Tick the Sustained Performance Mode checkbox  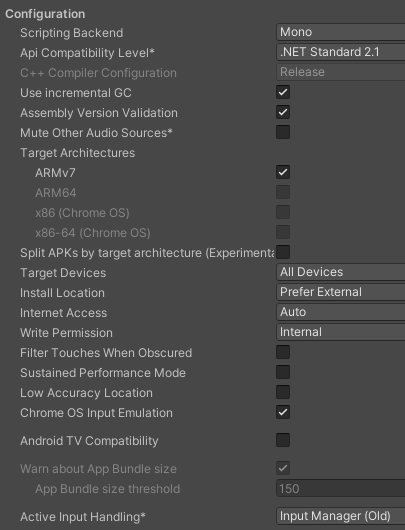pos(283,372)
